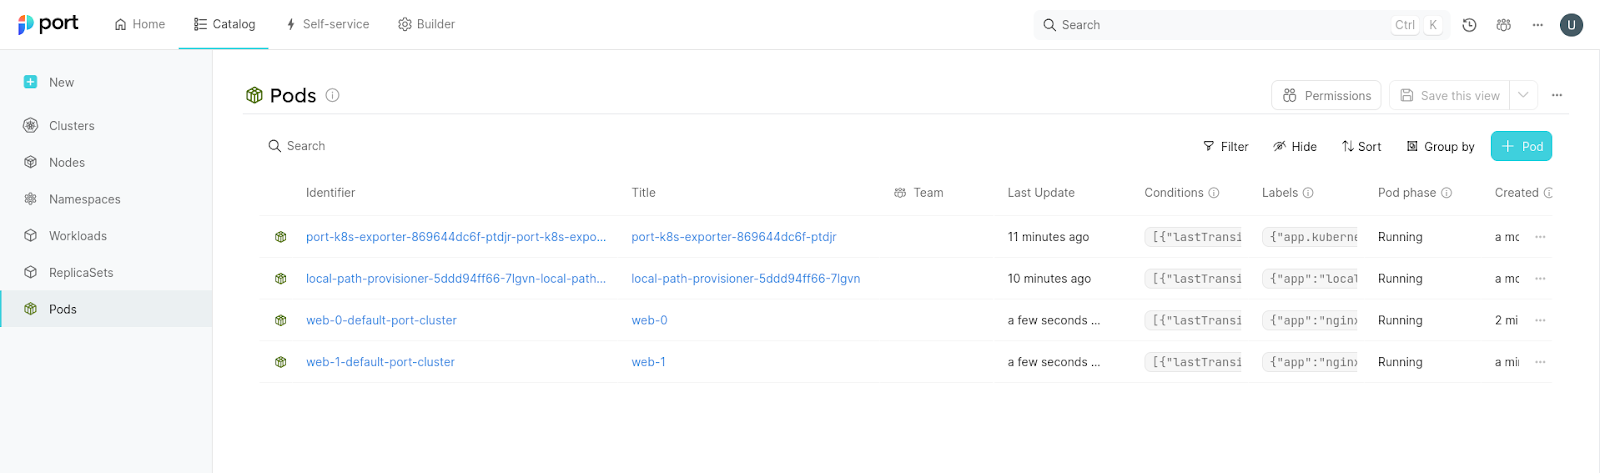1600x473 pixels.
Task: Open page options ellipsis near Save view
Action: click(1557, 95)
